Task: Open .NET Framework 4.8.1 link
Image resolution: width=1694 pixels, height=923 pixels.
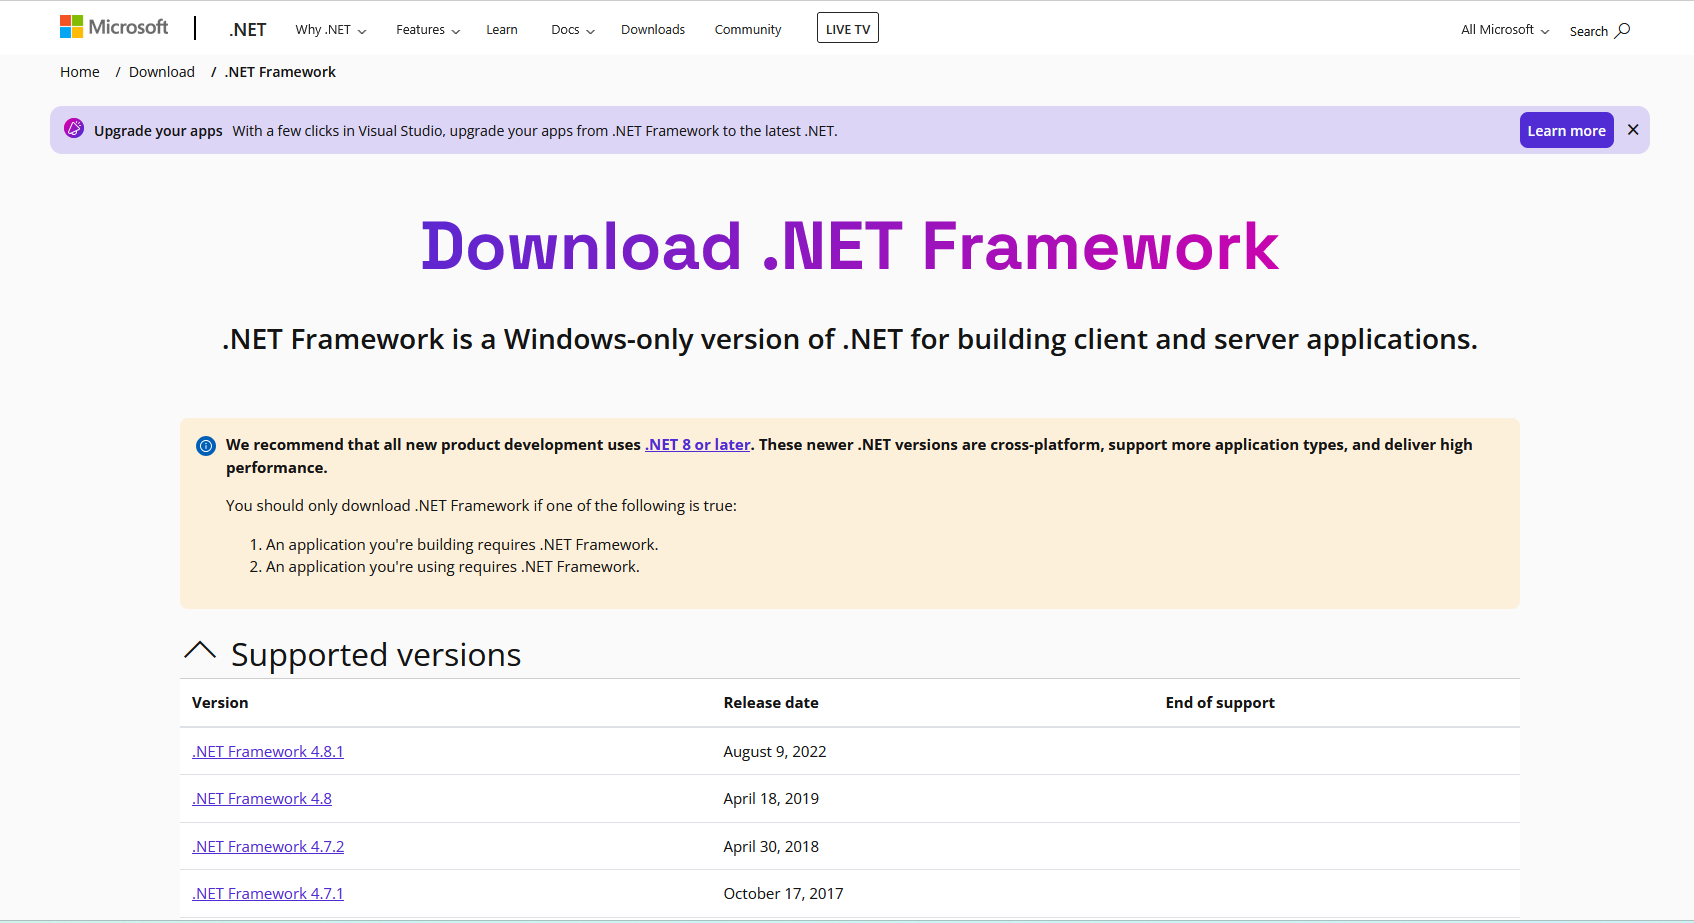Action: click(x=268, y=752)
